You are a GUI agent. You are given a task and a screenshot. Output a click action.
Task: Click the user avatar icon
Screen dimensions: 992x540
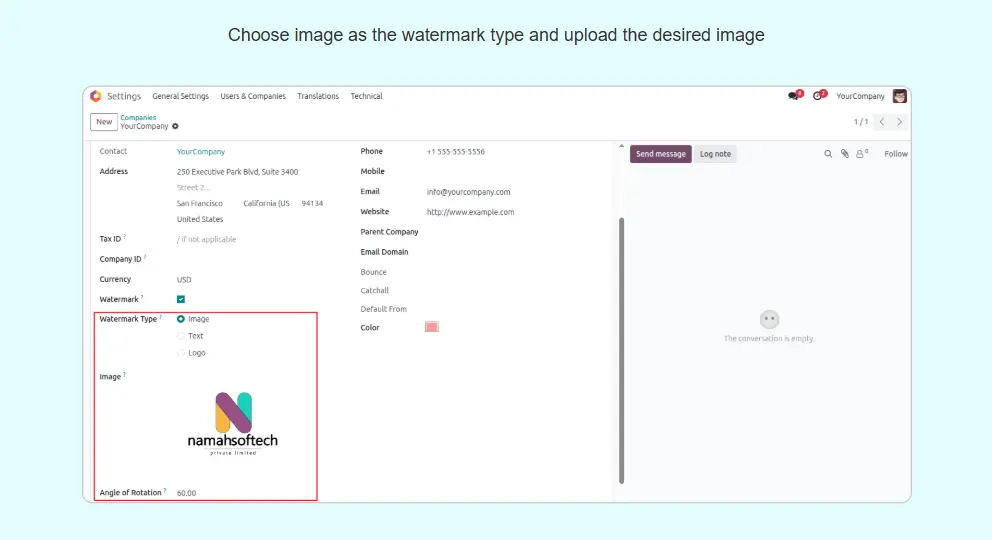(x=900, y=96)
